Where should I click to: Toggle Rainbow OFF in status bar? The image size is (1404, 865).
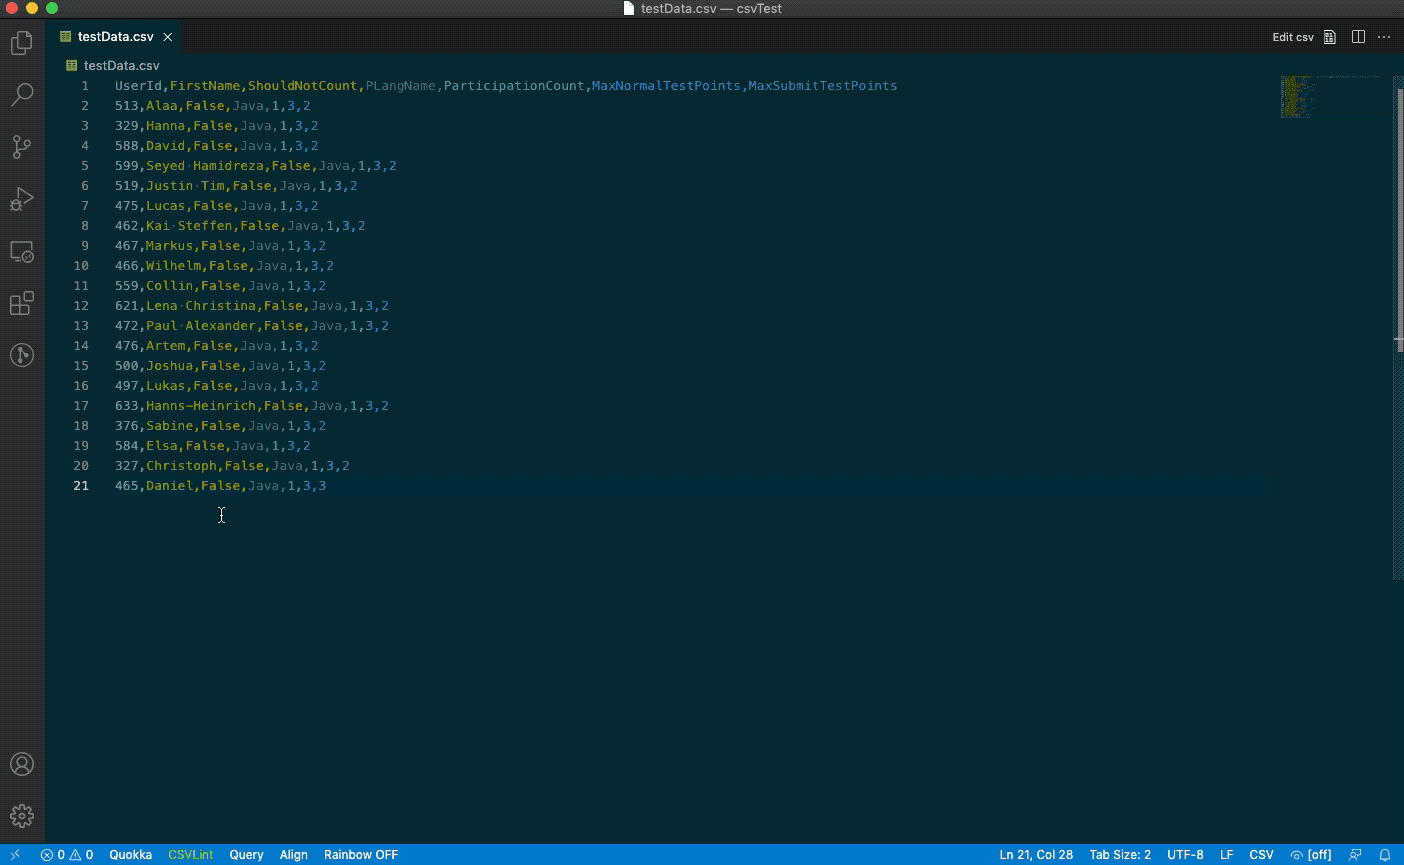point(361,855)
